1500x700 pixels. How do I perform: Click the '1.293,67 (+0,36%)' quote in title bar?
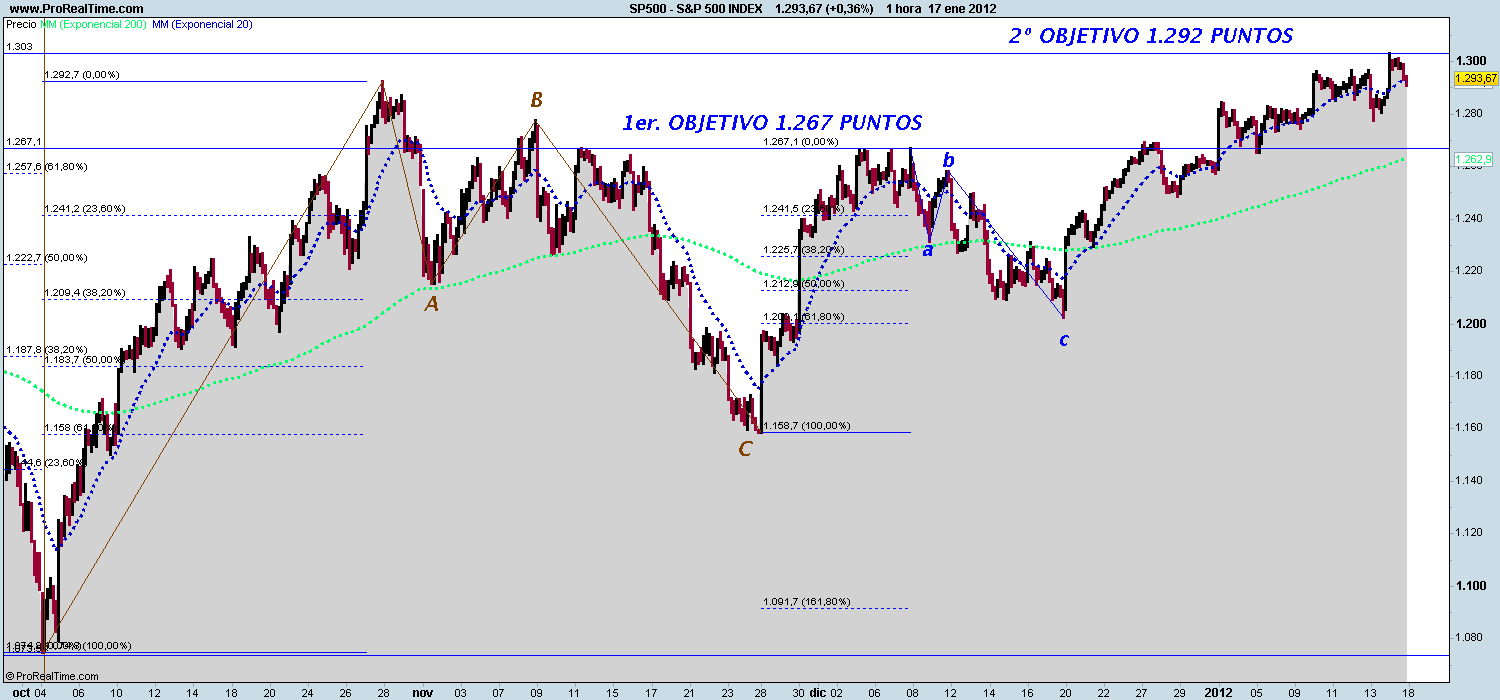[824, 8]
